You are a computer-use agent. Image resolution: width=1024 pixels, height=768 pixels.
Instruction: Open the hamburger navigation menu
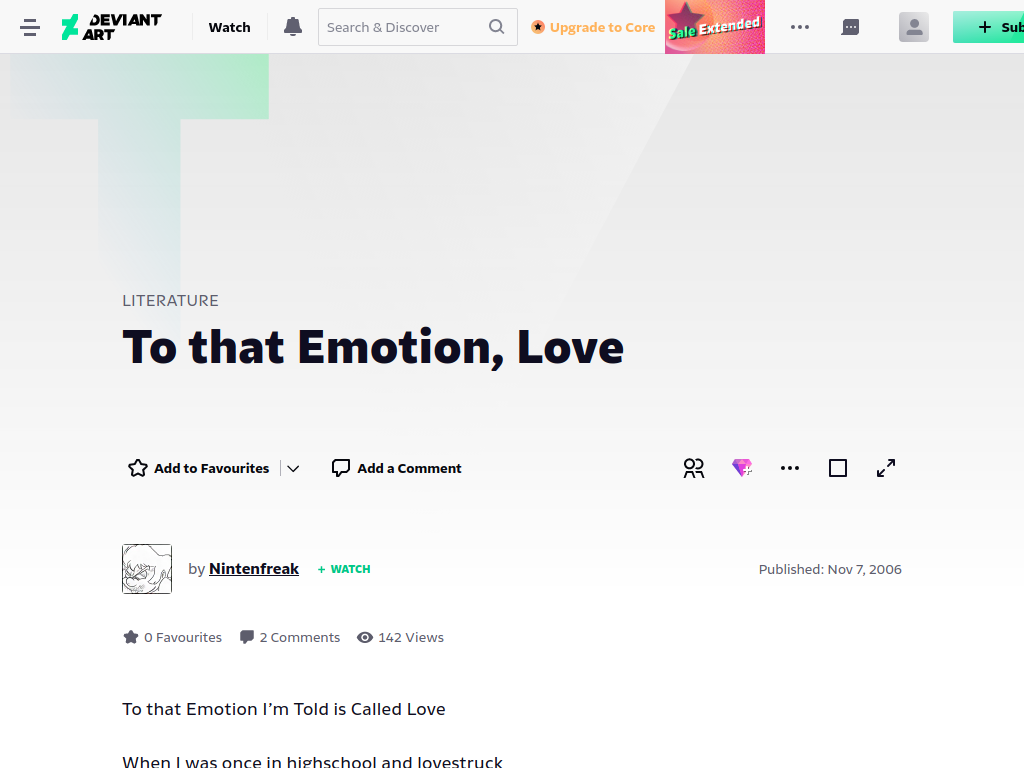click(x=30, y=27)
